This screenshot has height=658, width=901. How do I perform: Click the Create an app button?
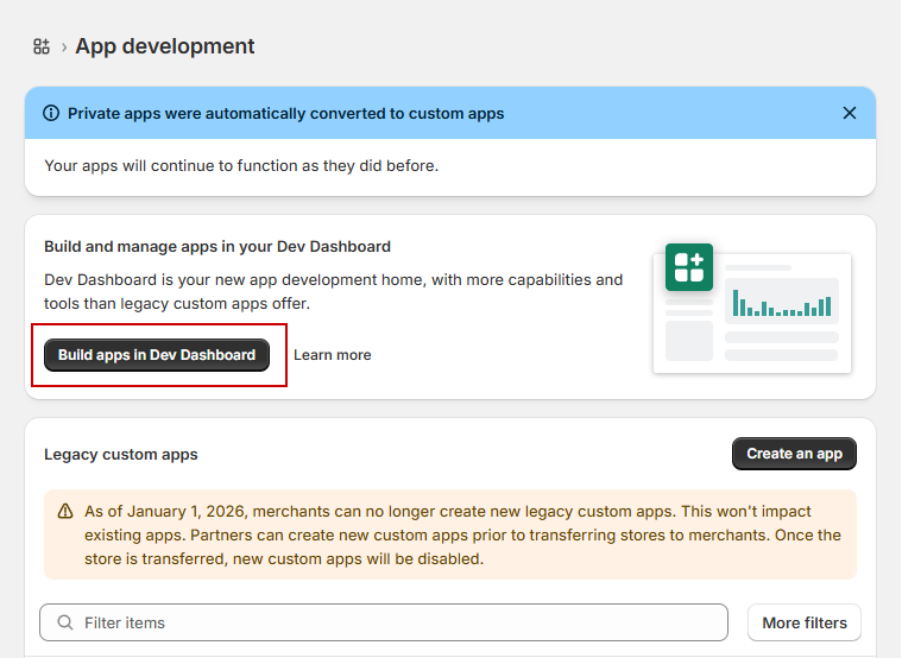click(x=794, y=454)
